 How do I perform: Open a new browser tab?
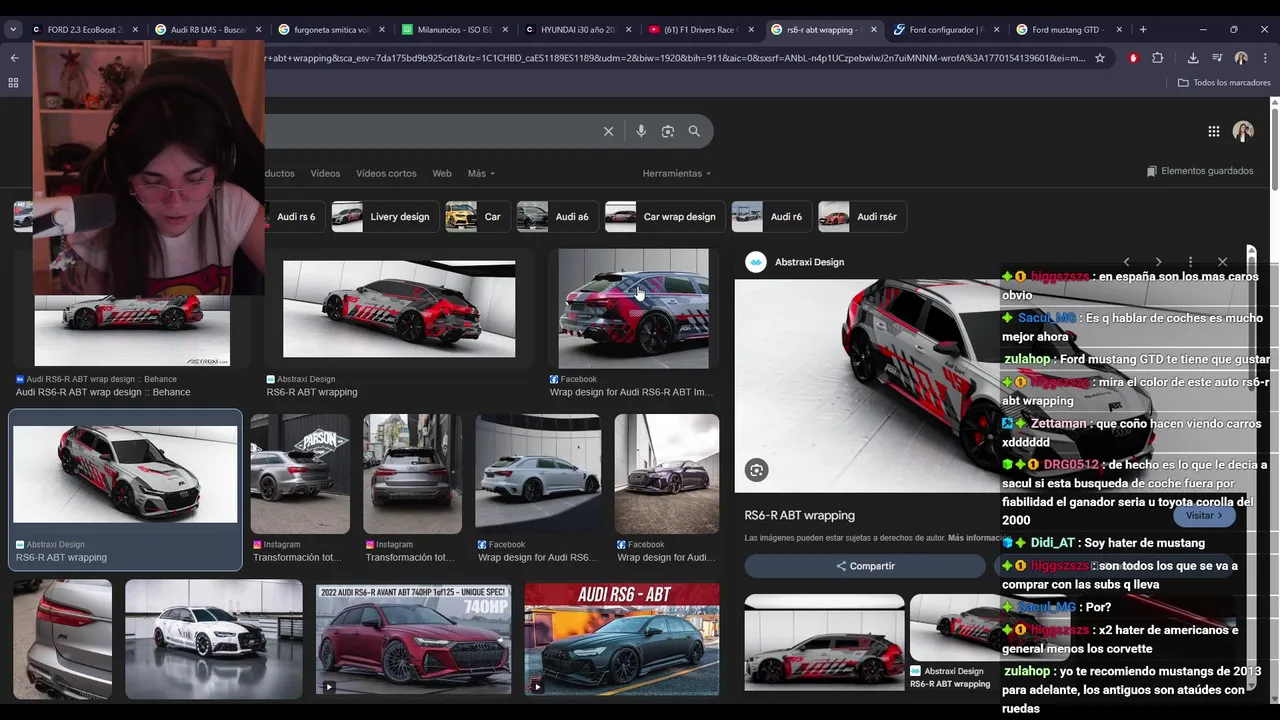tap(1143, 30)
